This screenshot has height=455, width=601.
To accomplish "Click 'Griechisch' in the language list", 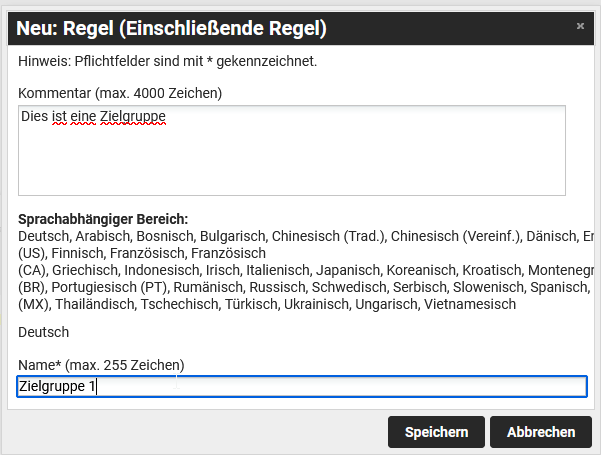I will 76,270.
